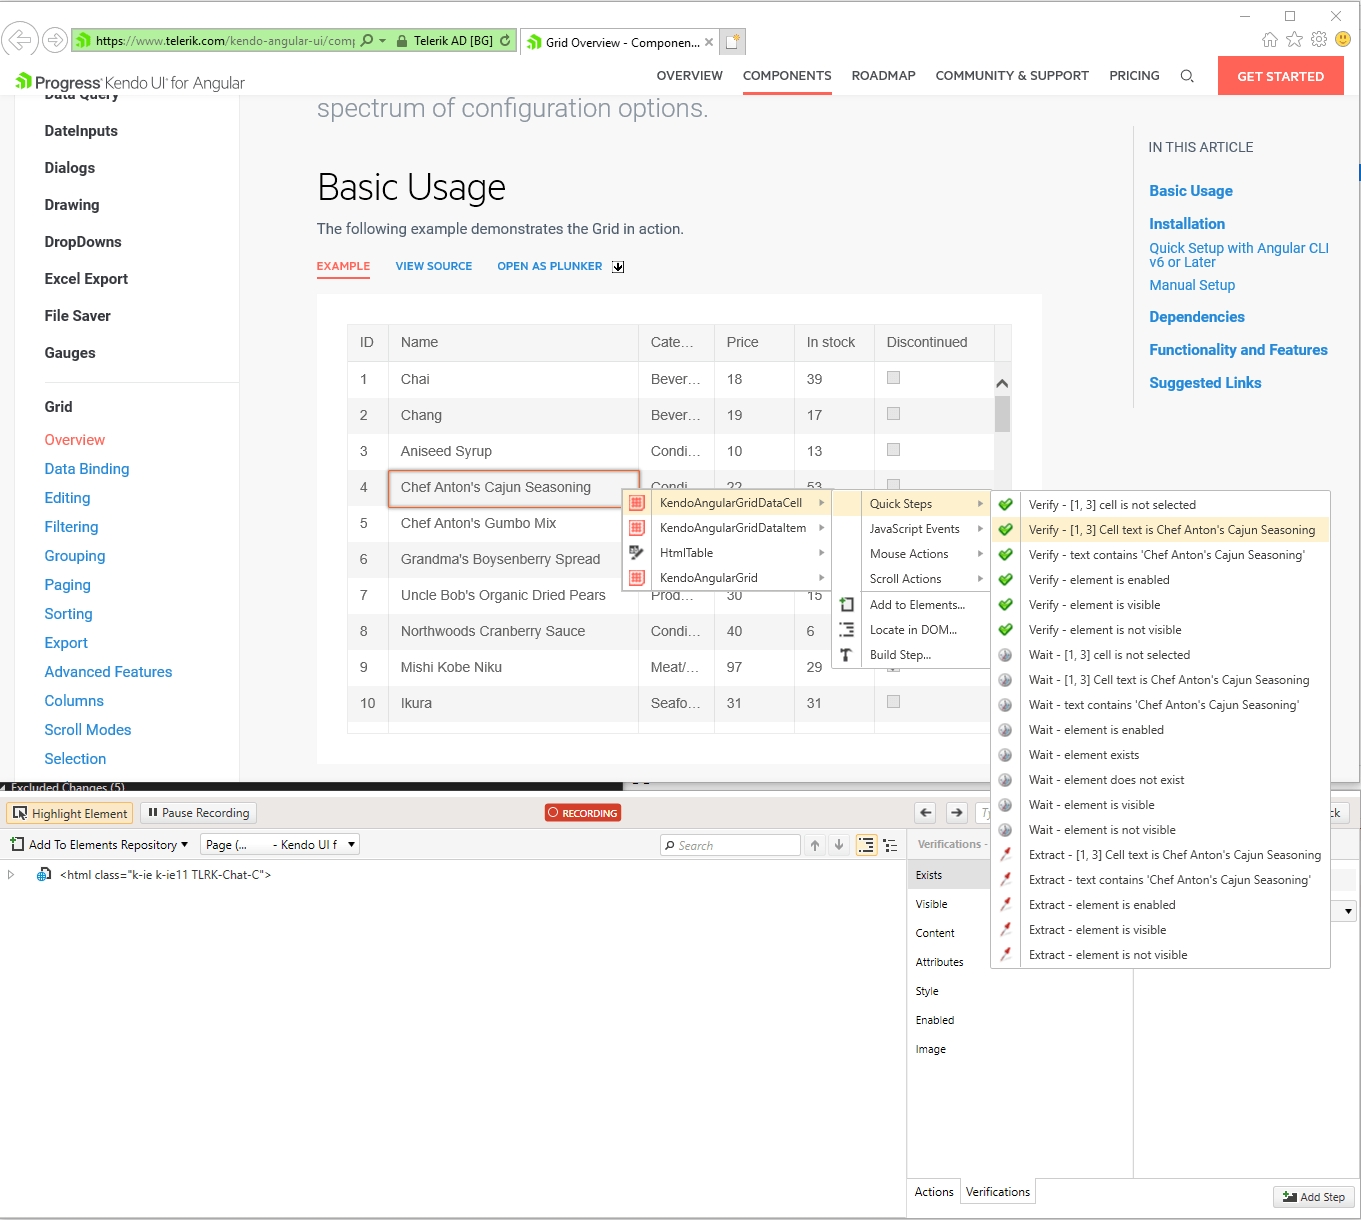Image resolution: width=1361 pixels, height=1220 pixels.
Task: Open the Data Binding sidebar link
Action: click(x=87, y=469)
